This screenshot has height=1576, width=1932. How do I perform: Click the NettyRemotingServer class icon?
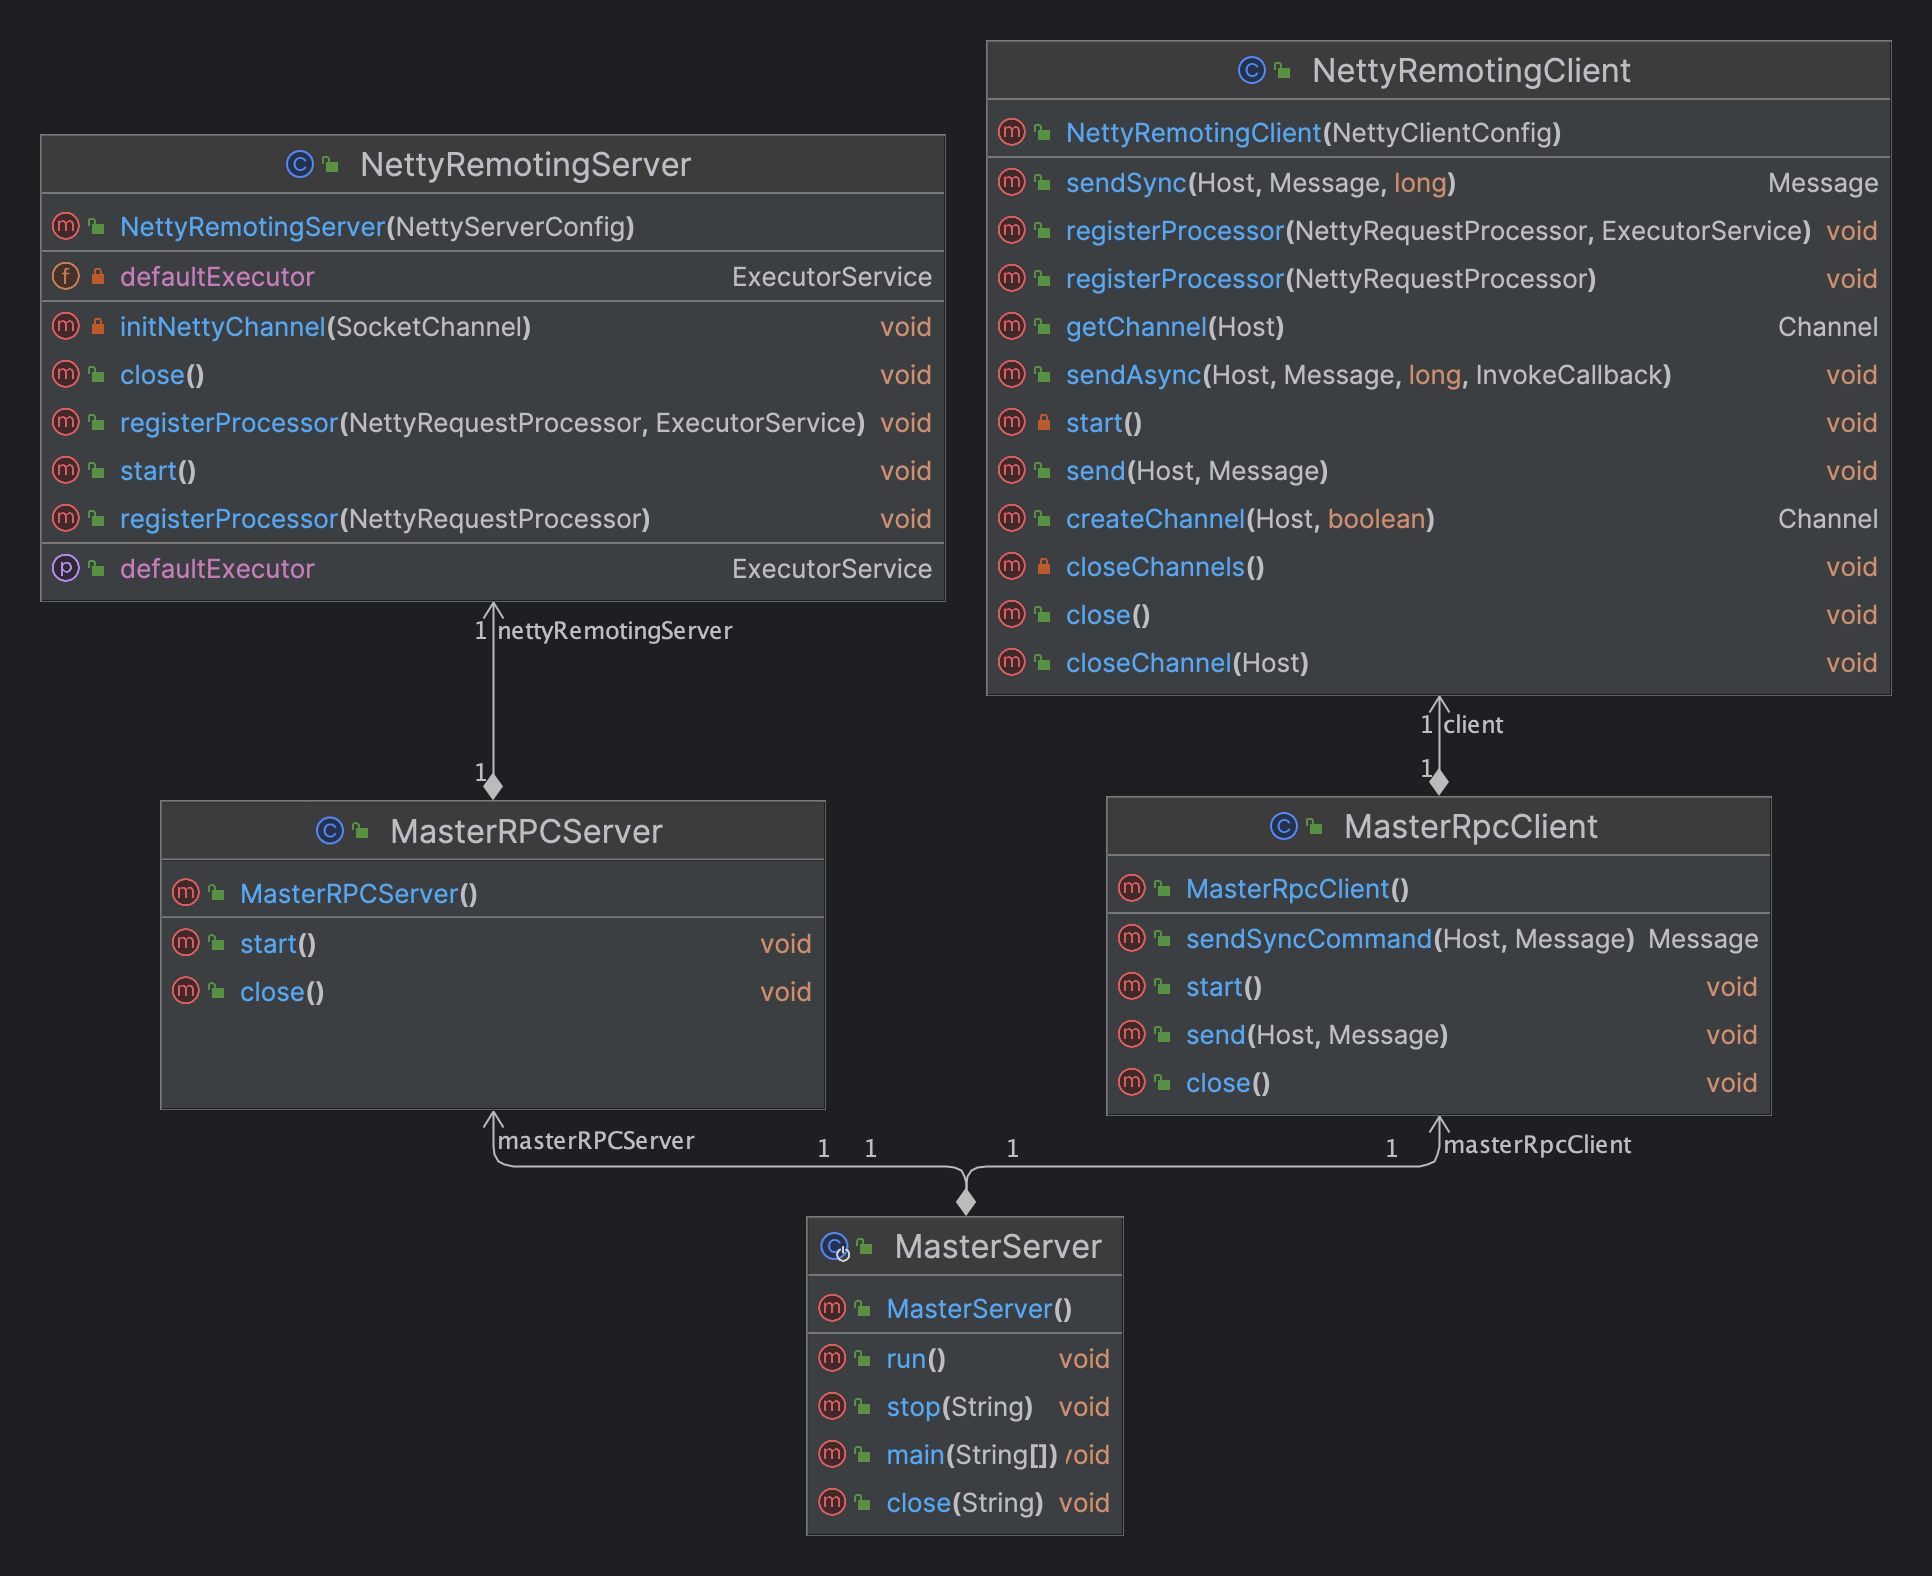[299, 164]
